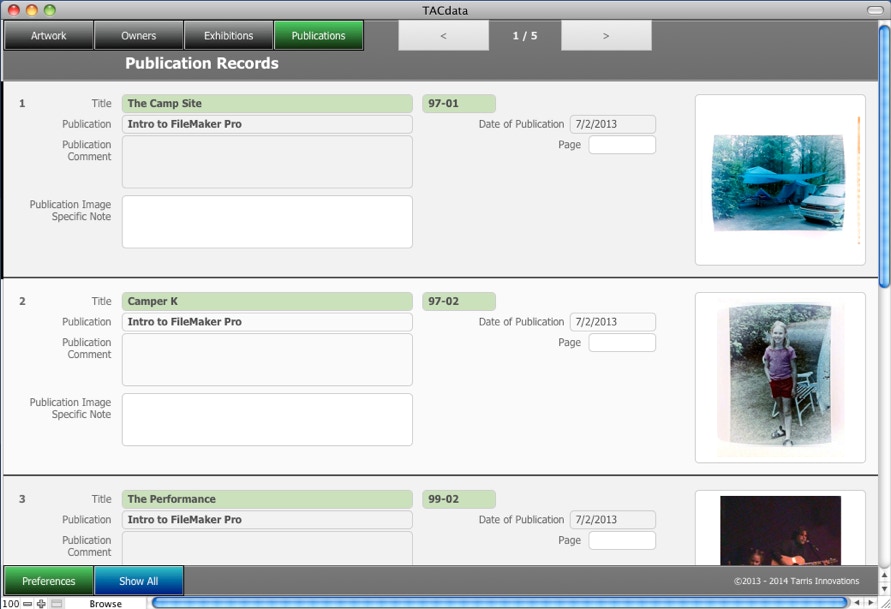Select the Exhibitions tab
The height and width of the screenshot is (609, 891).
229,36
